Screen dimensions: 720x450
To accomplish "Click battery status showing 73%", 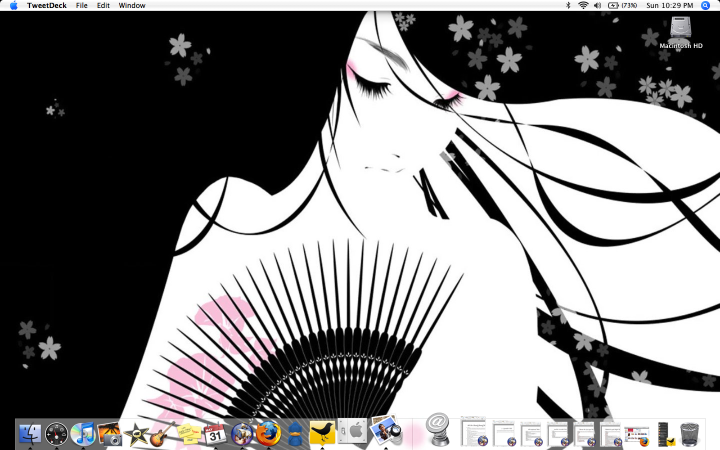I will [622, 6].
